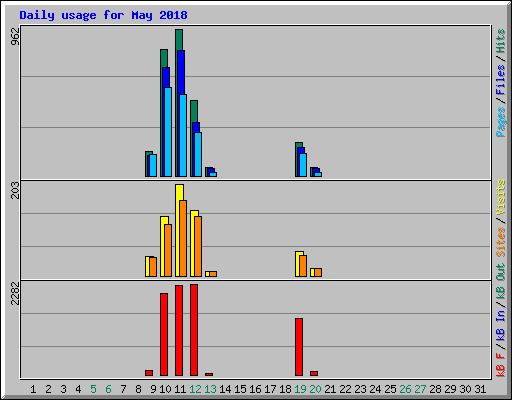Click day label 9 on x-axis
Image resolution: width=512 pixels, height=400 pixels.
[x=153, y=389]
